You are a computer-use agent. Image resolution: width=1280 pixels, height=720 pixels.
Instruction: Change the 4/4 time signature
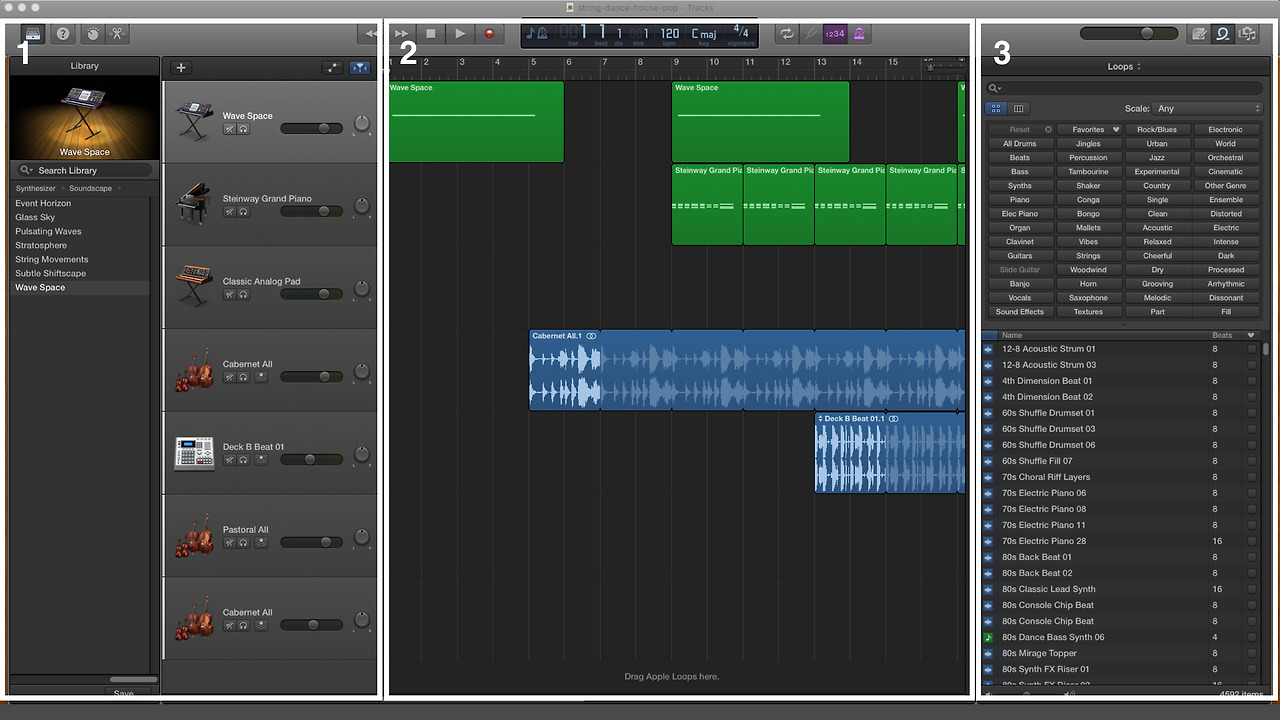pyautogui.click(x=741, y=33)
